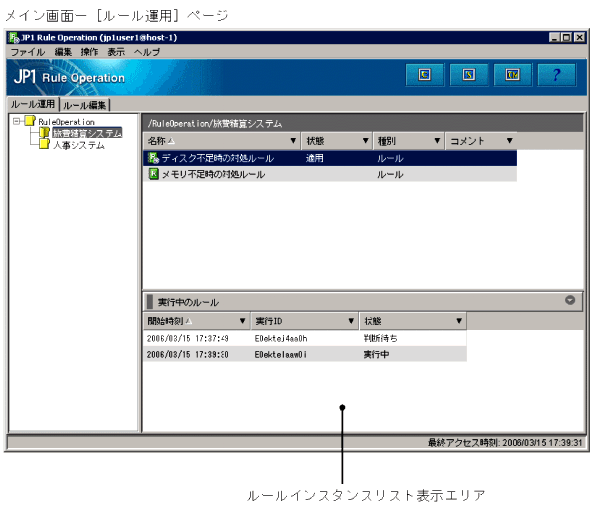Open the コメント column dropdown arrow
592x511 pixels.
[510, 140]
